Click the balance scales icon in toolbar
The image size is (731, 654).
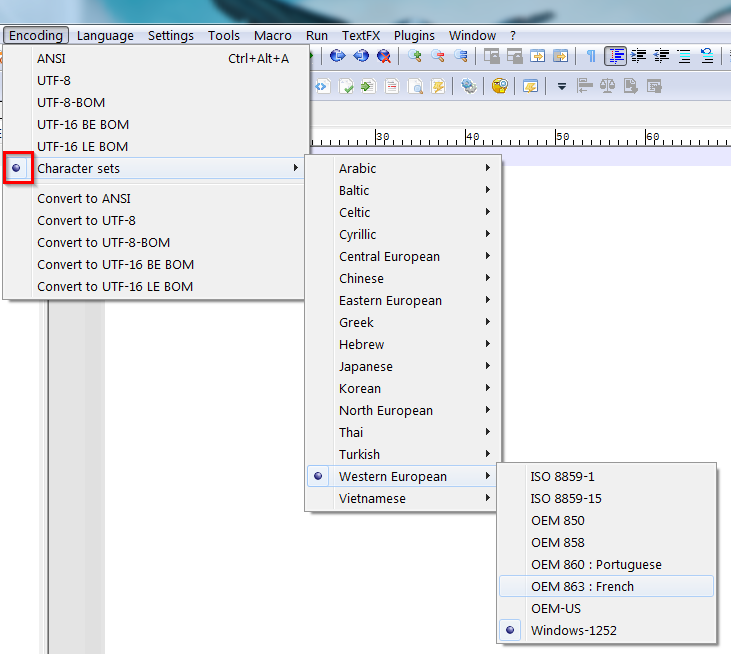pyautogui.click(x=607, y=87)
